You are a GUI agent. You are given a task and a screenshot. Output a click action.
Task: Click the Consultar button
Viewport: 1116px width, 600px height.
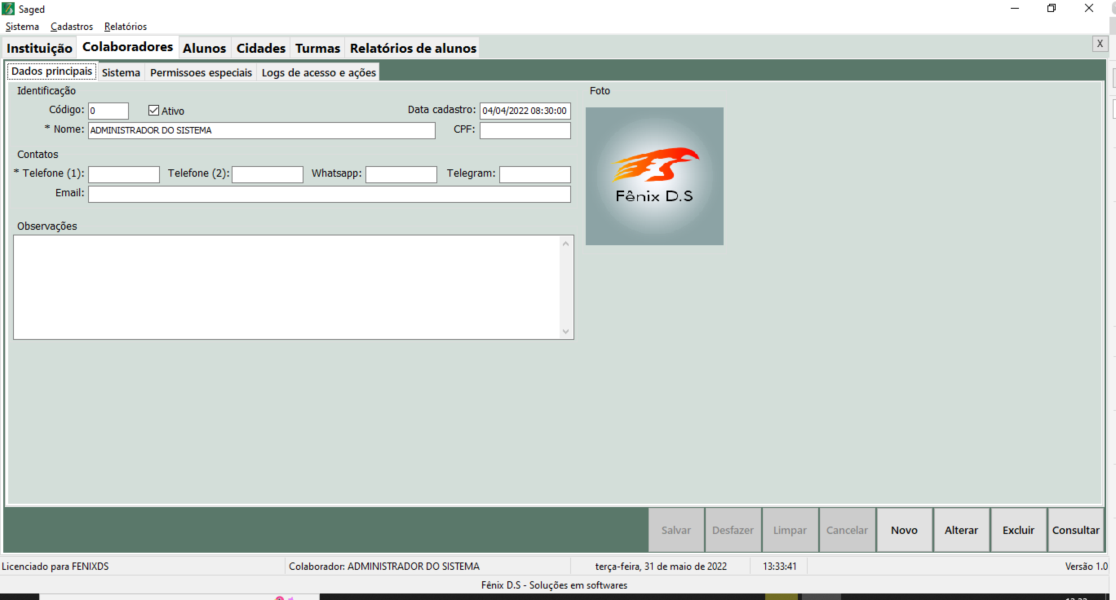1075,530
